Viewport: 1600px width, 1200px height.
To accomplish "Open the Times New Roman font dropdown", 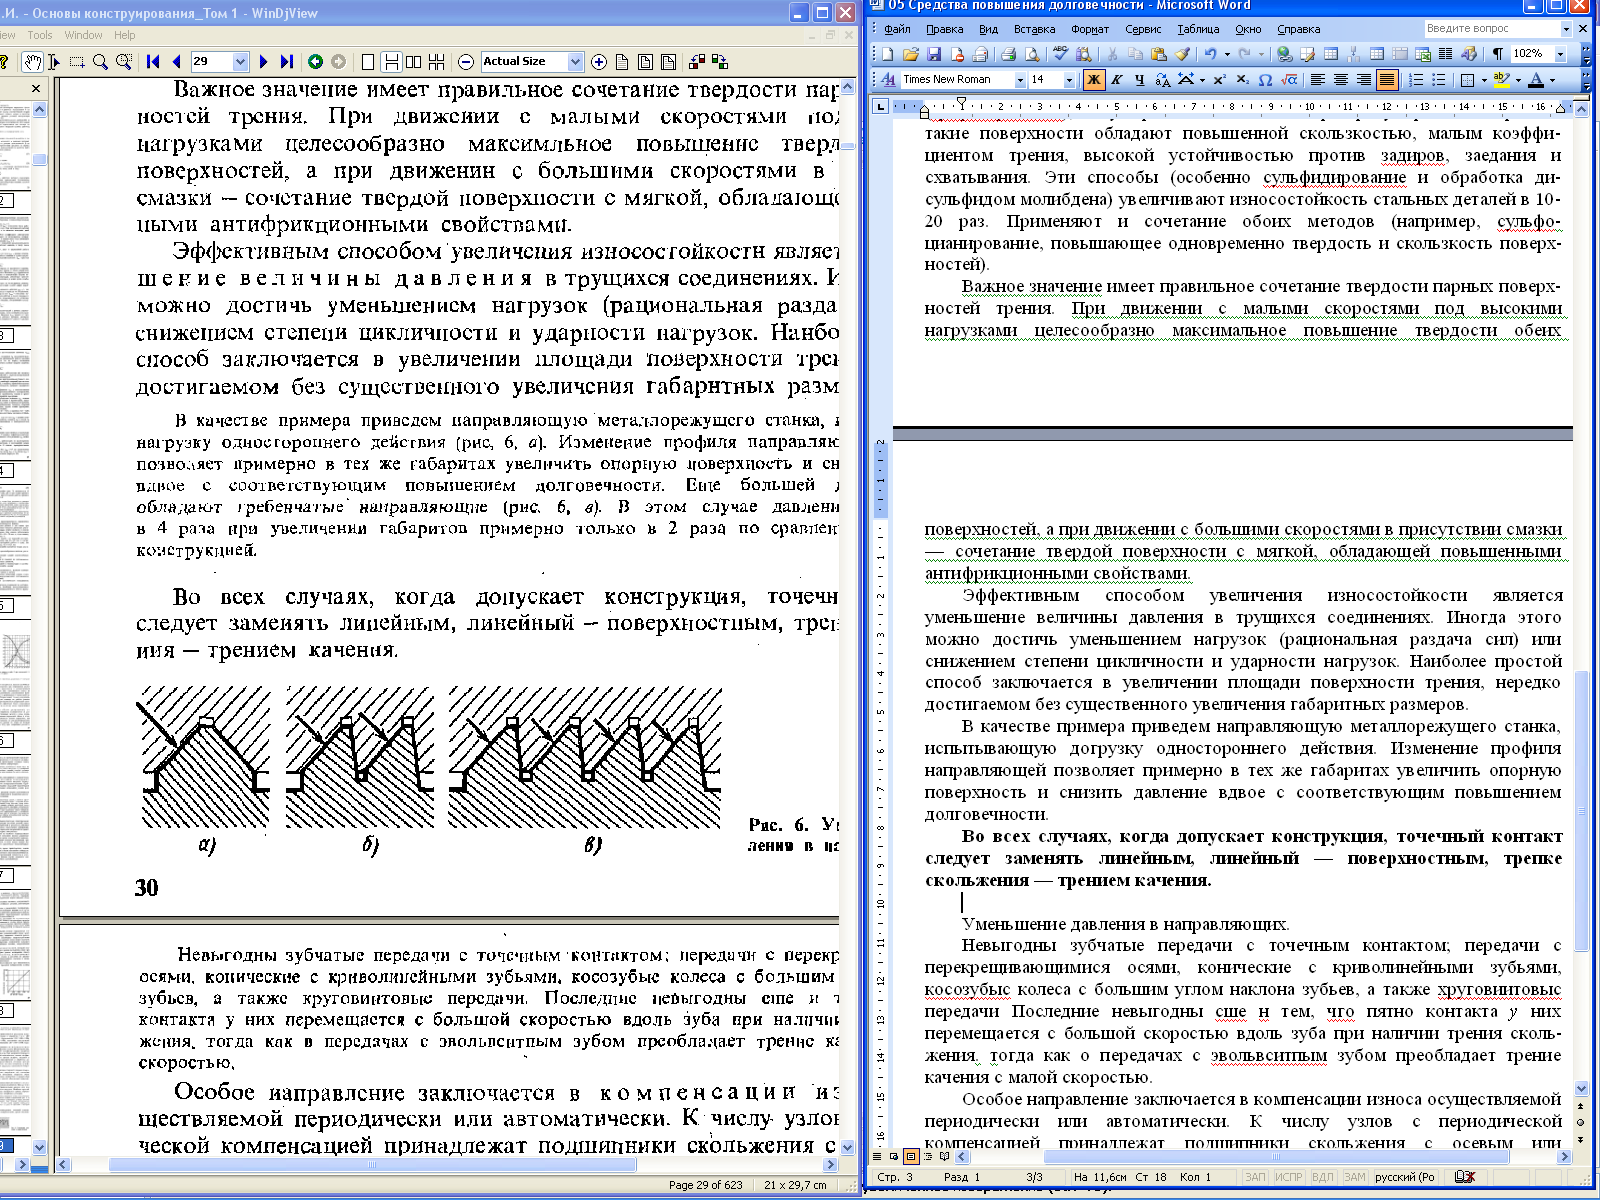I will click(x=1020, y=80).
